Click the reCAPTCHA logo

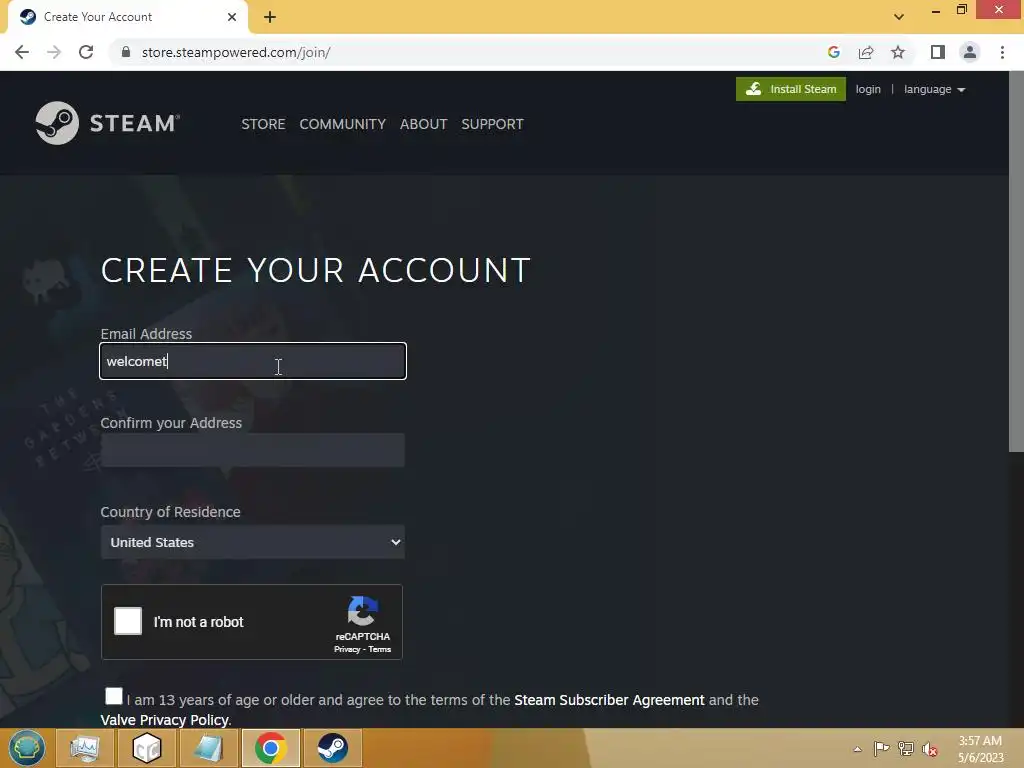click(362, 611)
